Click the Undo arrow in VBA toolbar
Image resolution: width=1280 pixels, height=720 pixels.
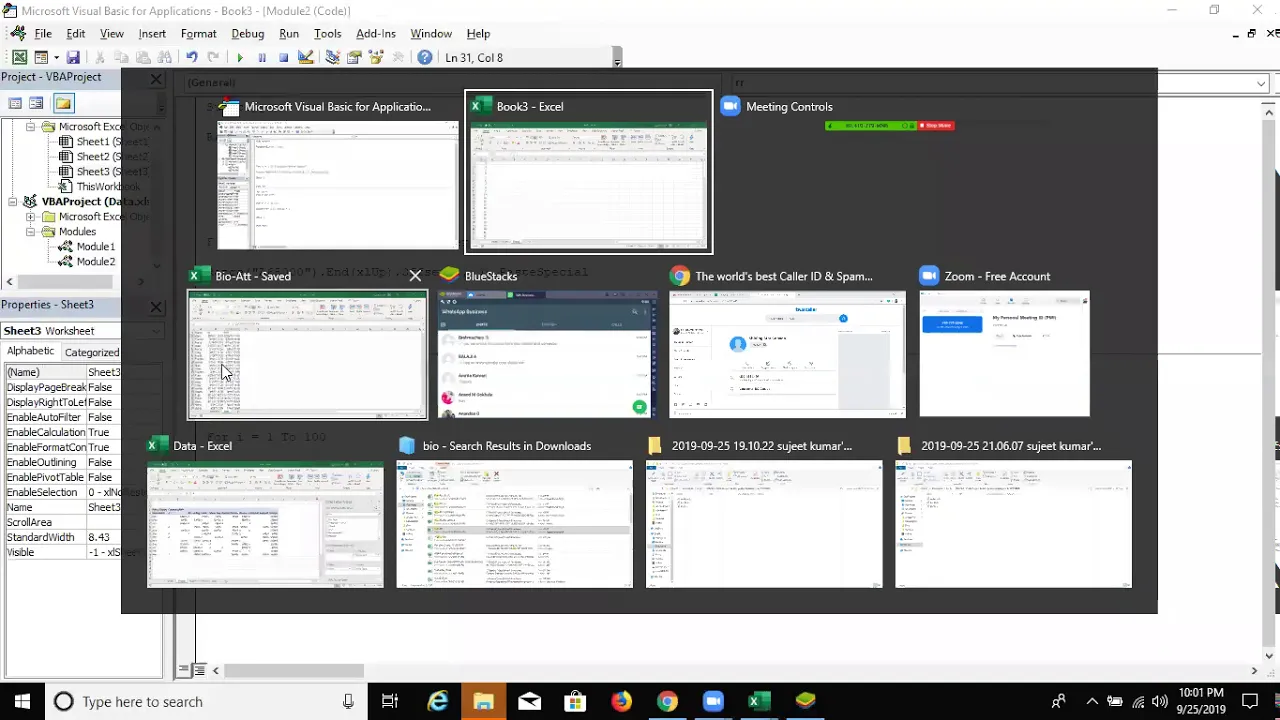point(191,58)
